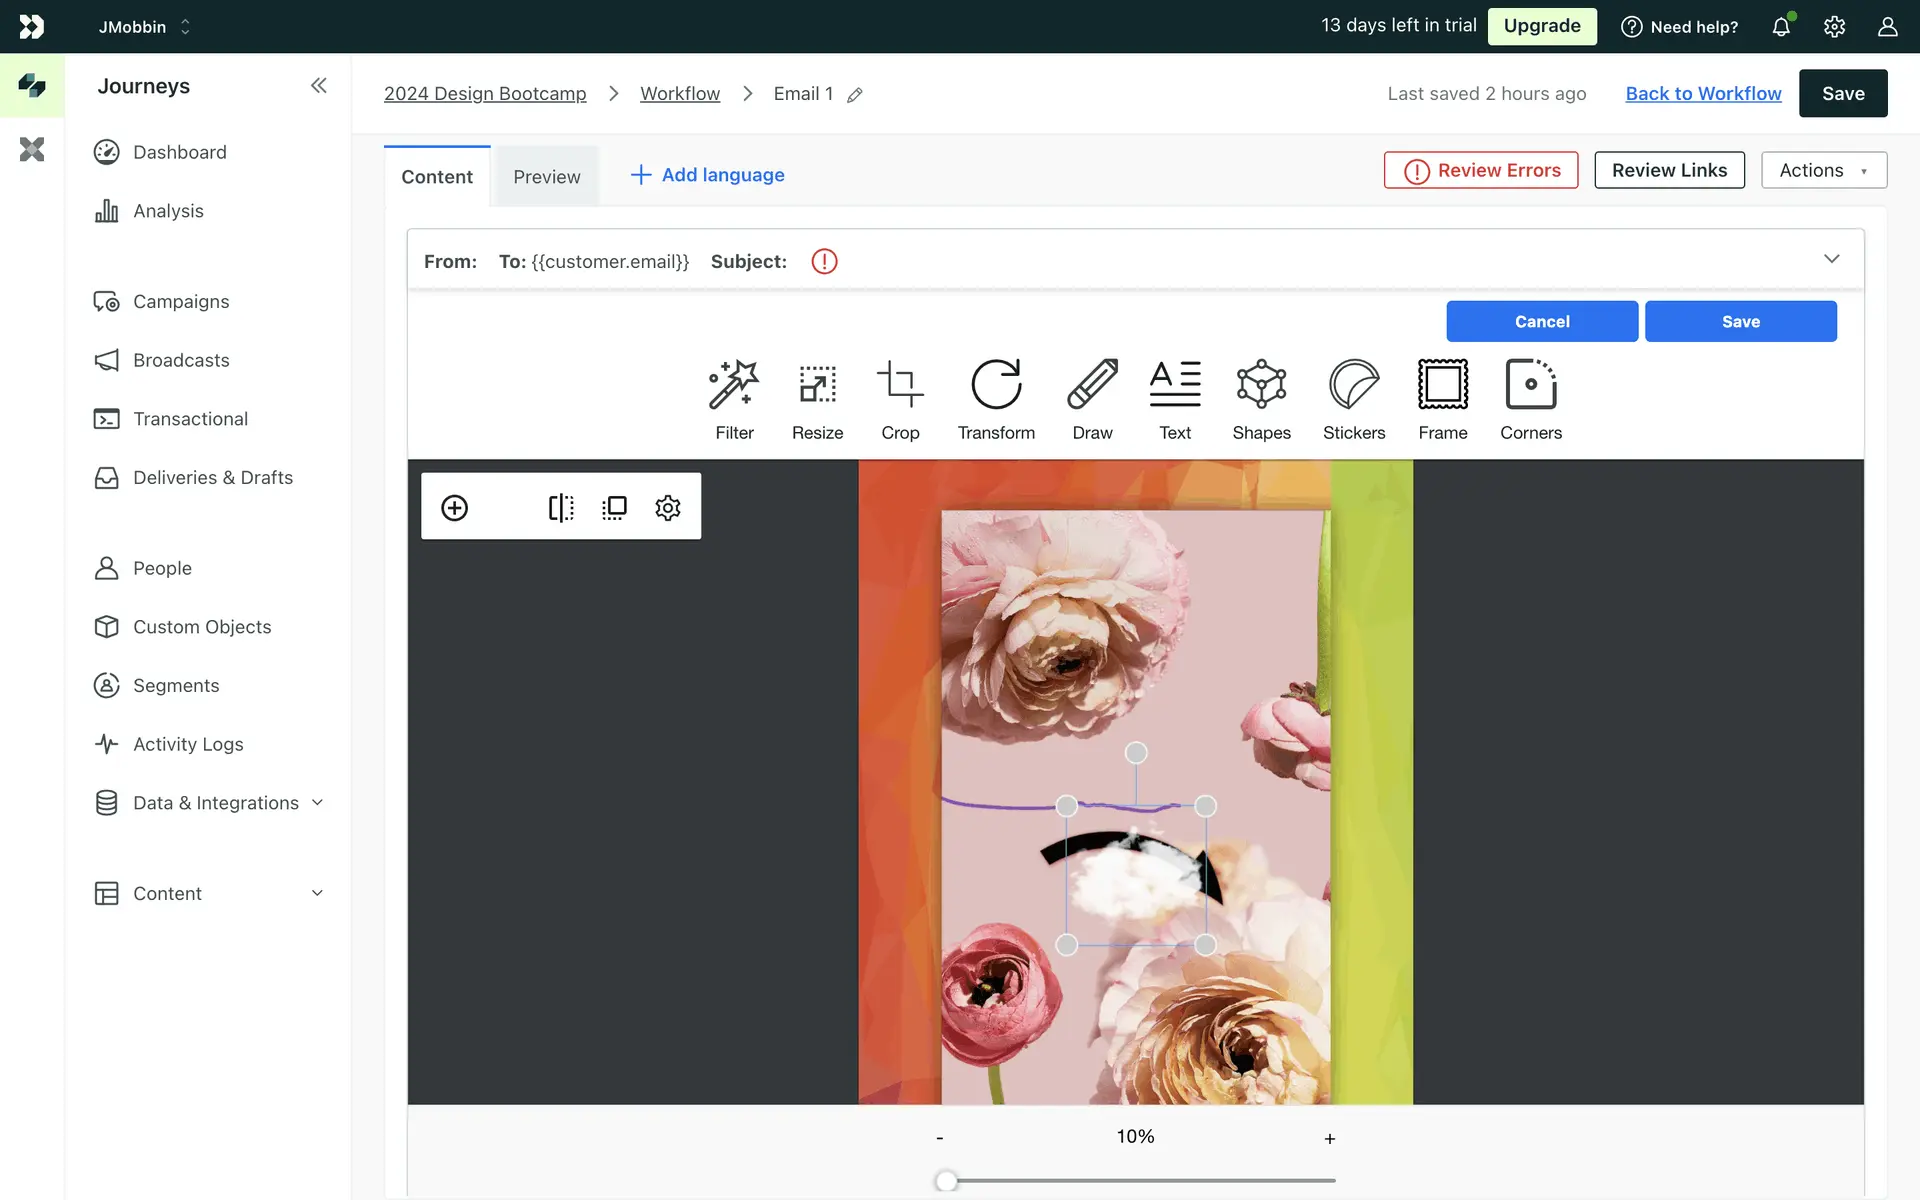Collapse the Journeys sidebar

pyautogui.click(x=318, y=86)
